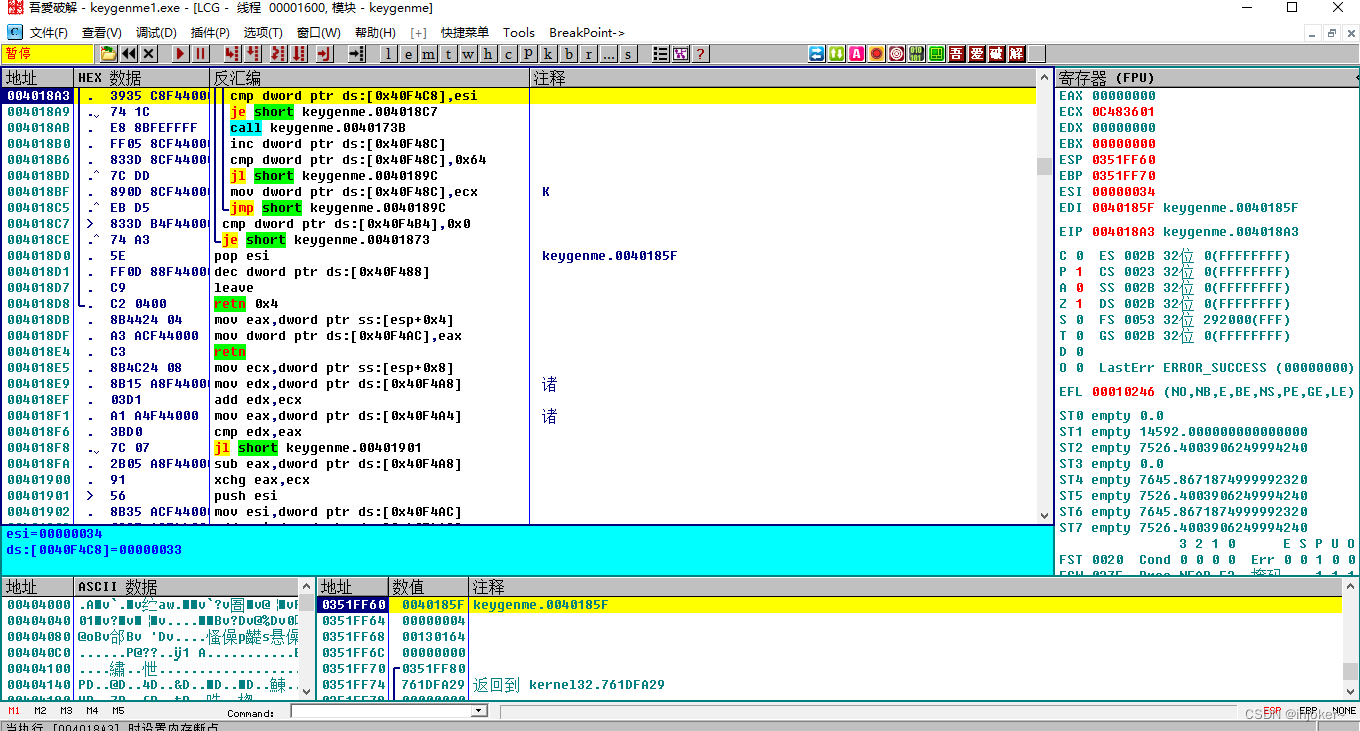The height and width of the screenshot is (731, 1360).
Task: Select the call keygenme.0040173B instruction row
Action: 520,128
